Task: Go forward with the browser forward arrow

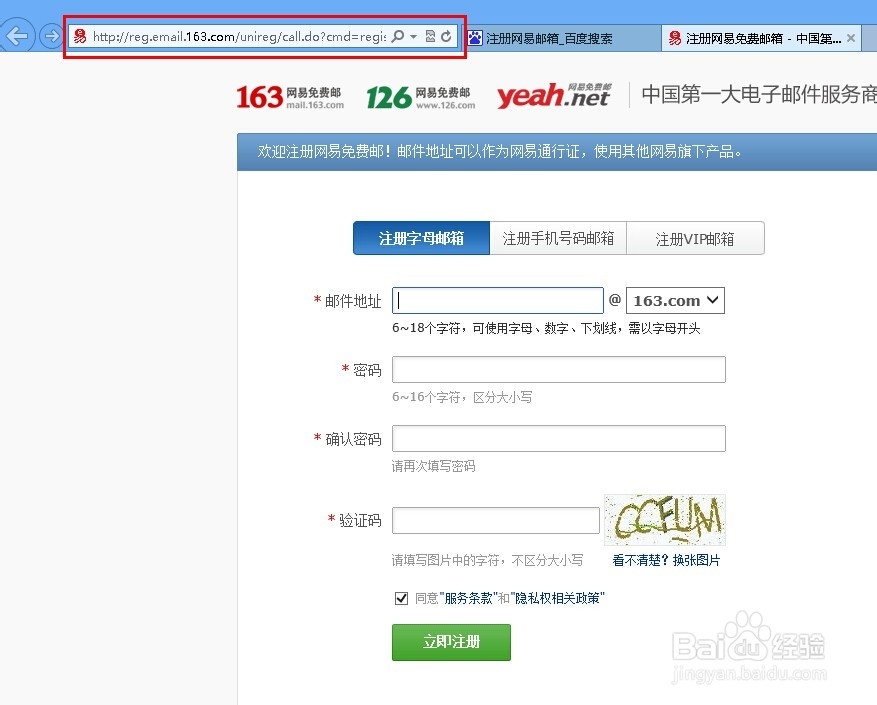Action: click(51, 36)
